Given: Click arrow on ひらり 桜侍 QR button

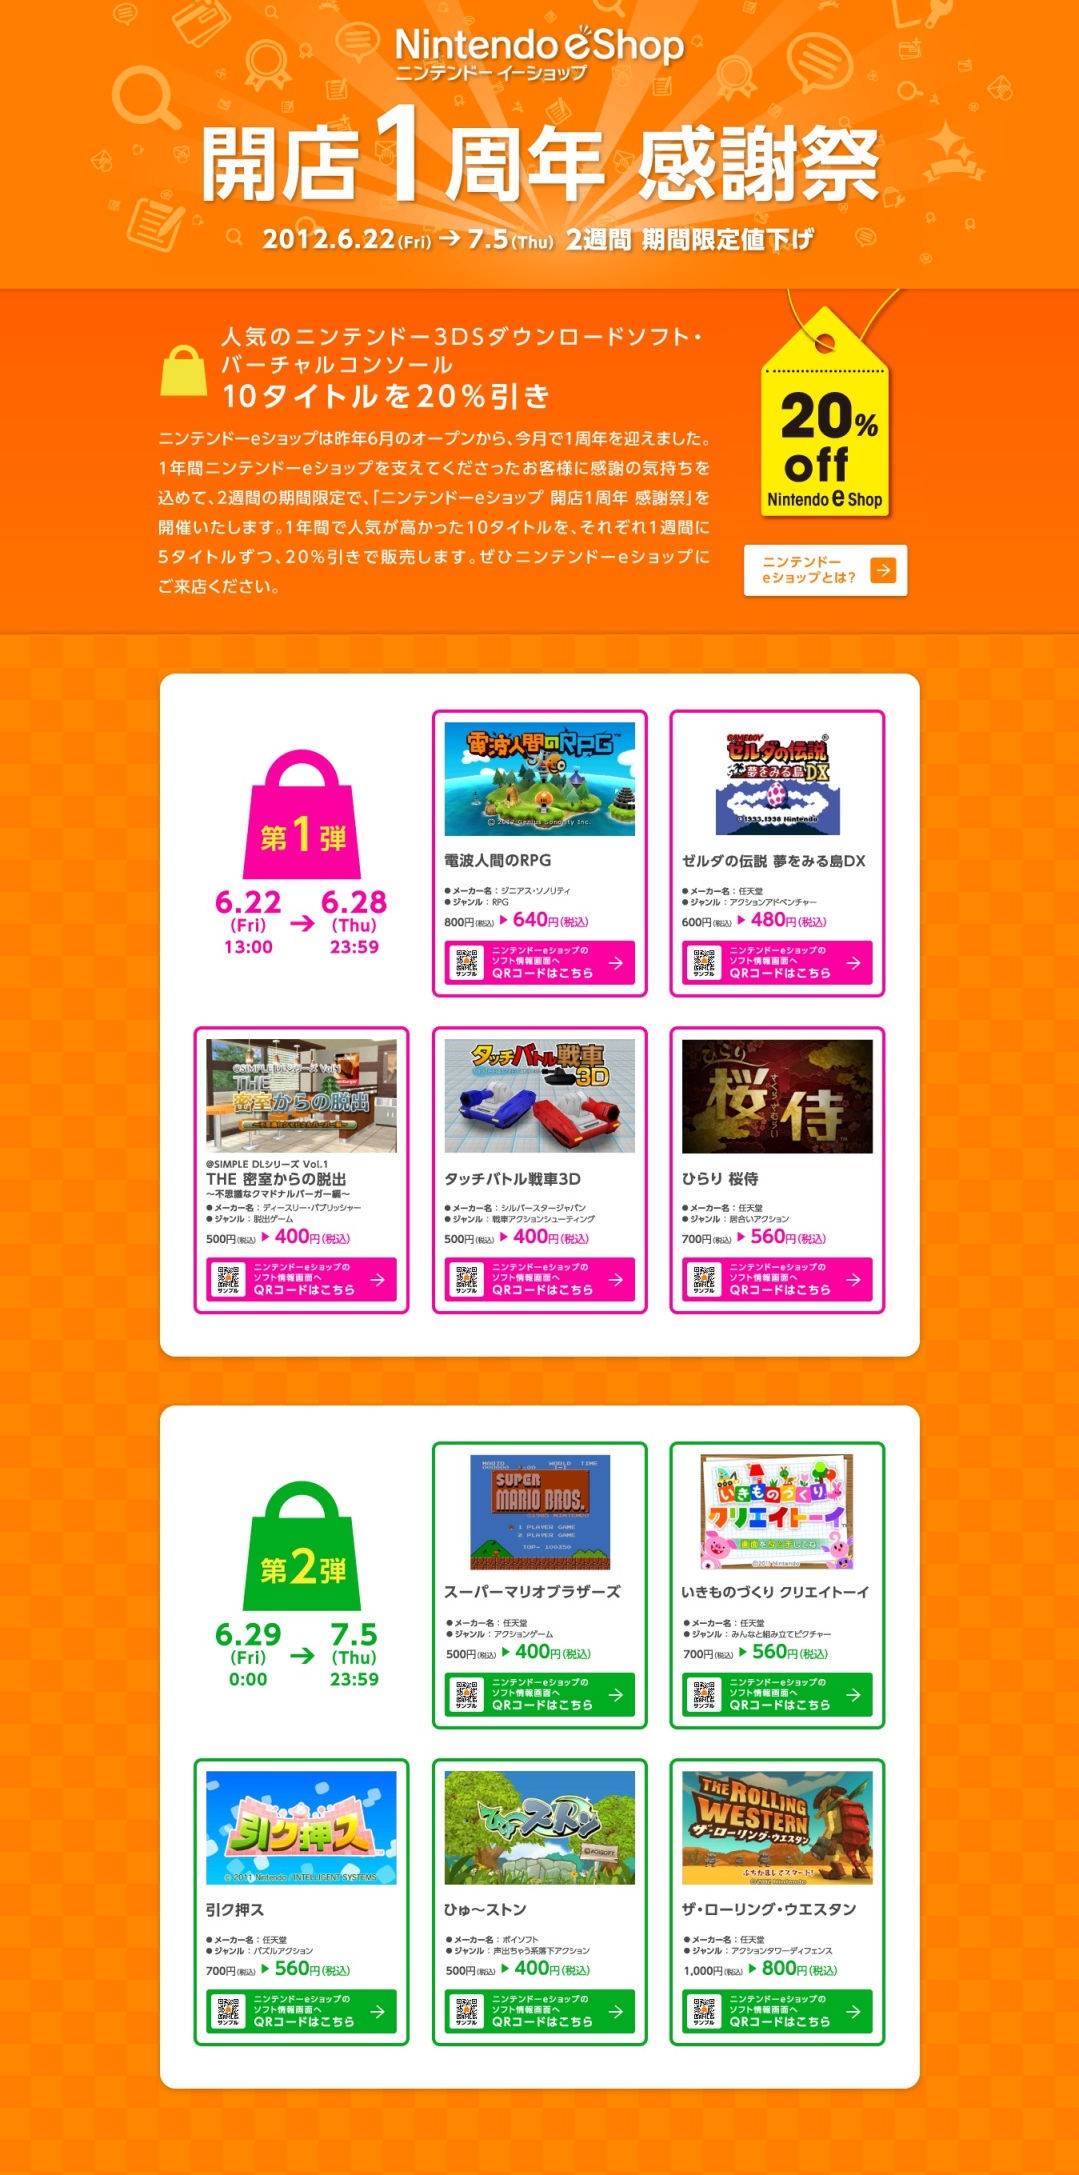Looking at the screenshot, I should pos(853,1279).
